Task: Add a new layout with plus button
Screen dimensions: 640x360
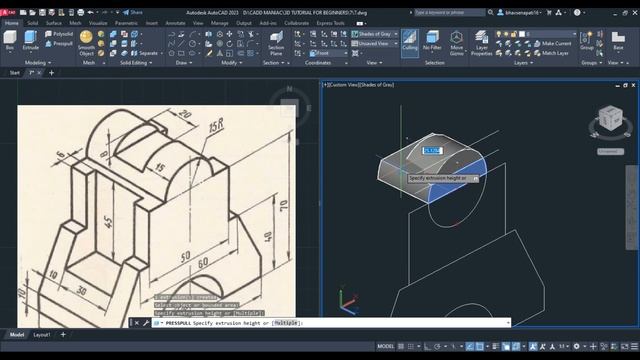Action: coord(63,335)
